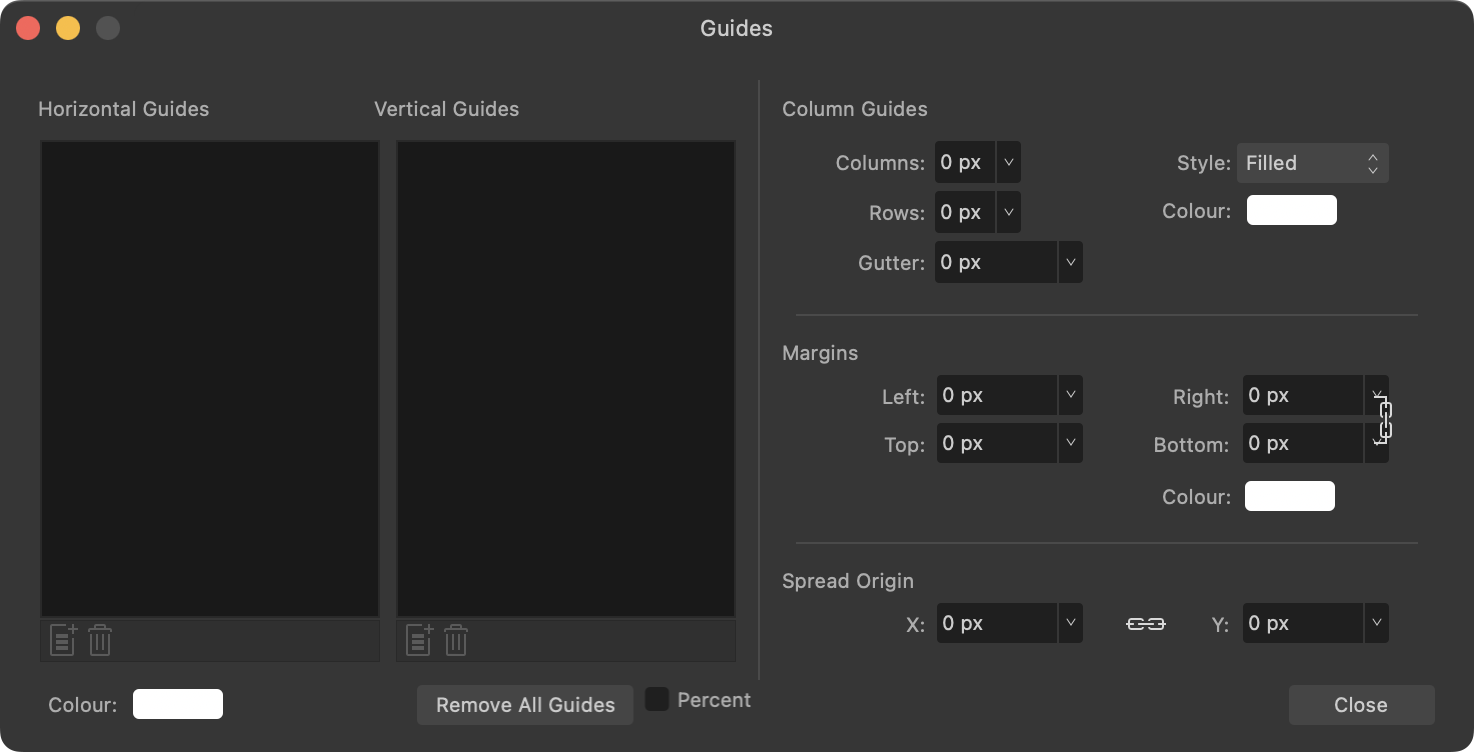The height and width of the screenshot is (752, 1474).
Task: Enable the Percent checkbox
Action: click(658, 699)
